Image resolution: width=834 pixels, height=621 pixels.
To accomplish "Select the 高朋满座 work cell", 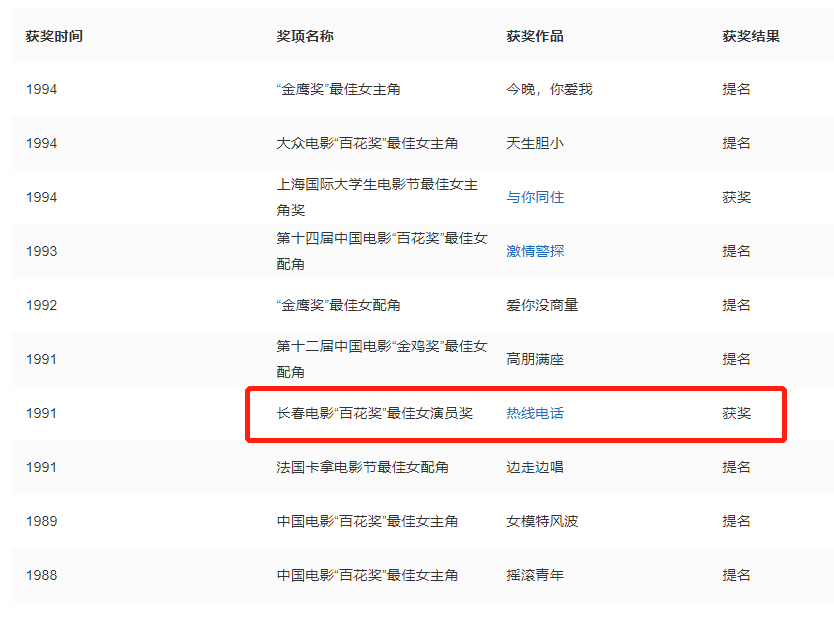I will click(x=535, y=359).
